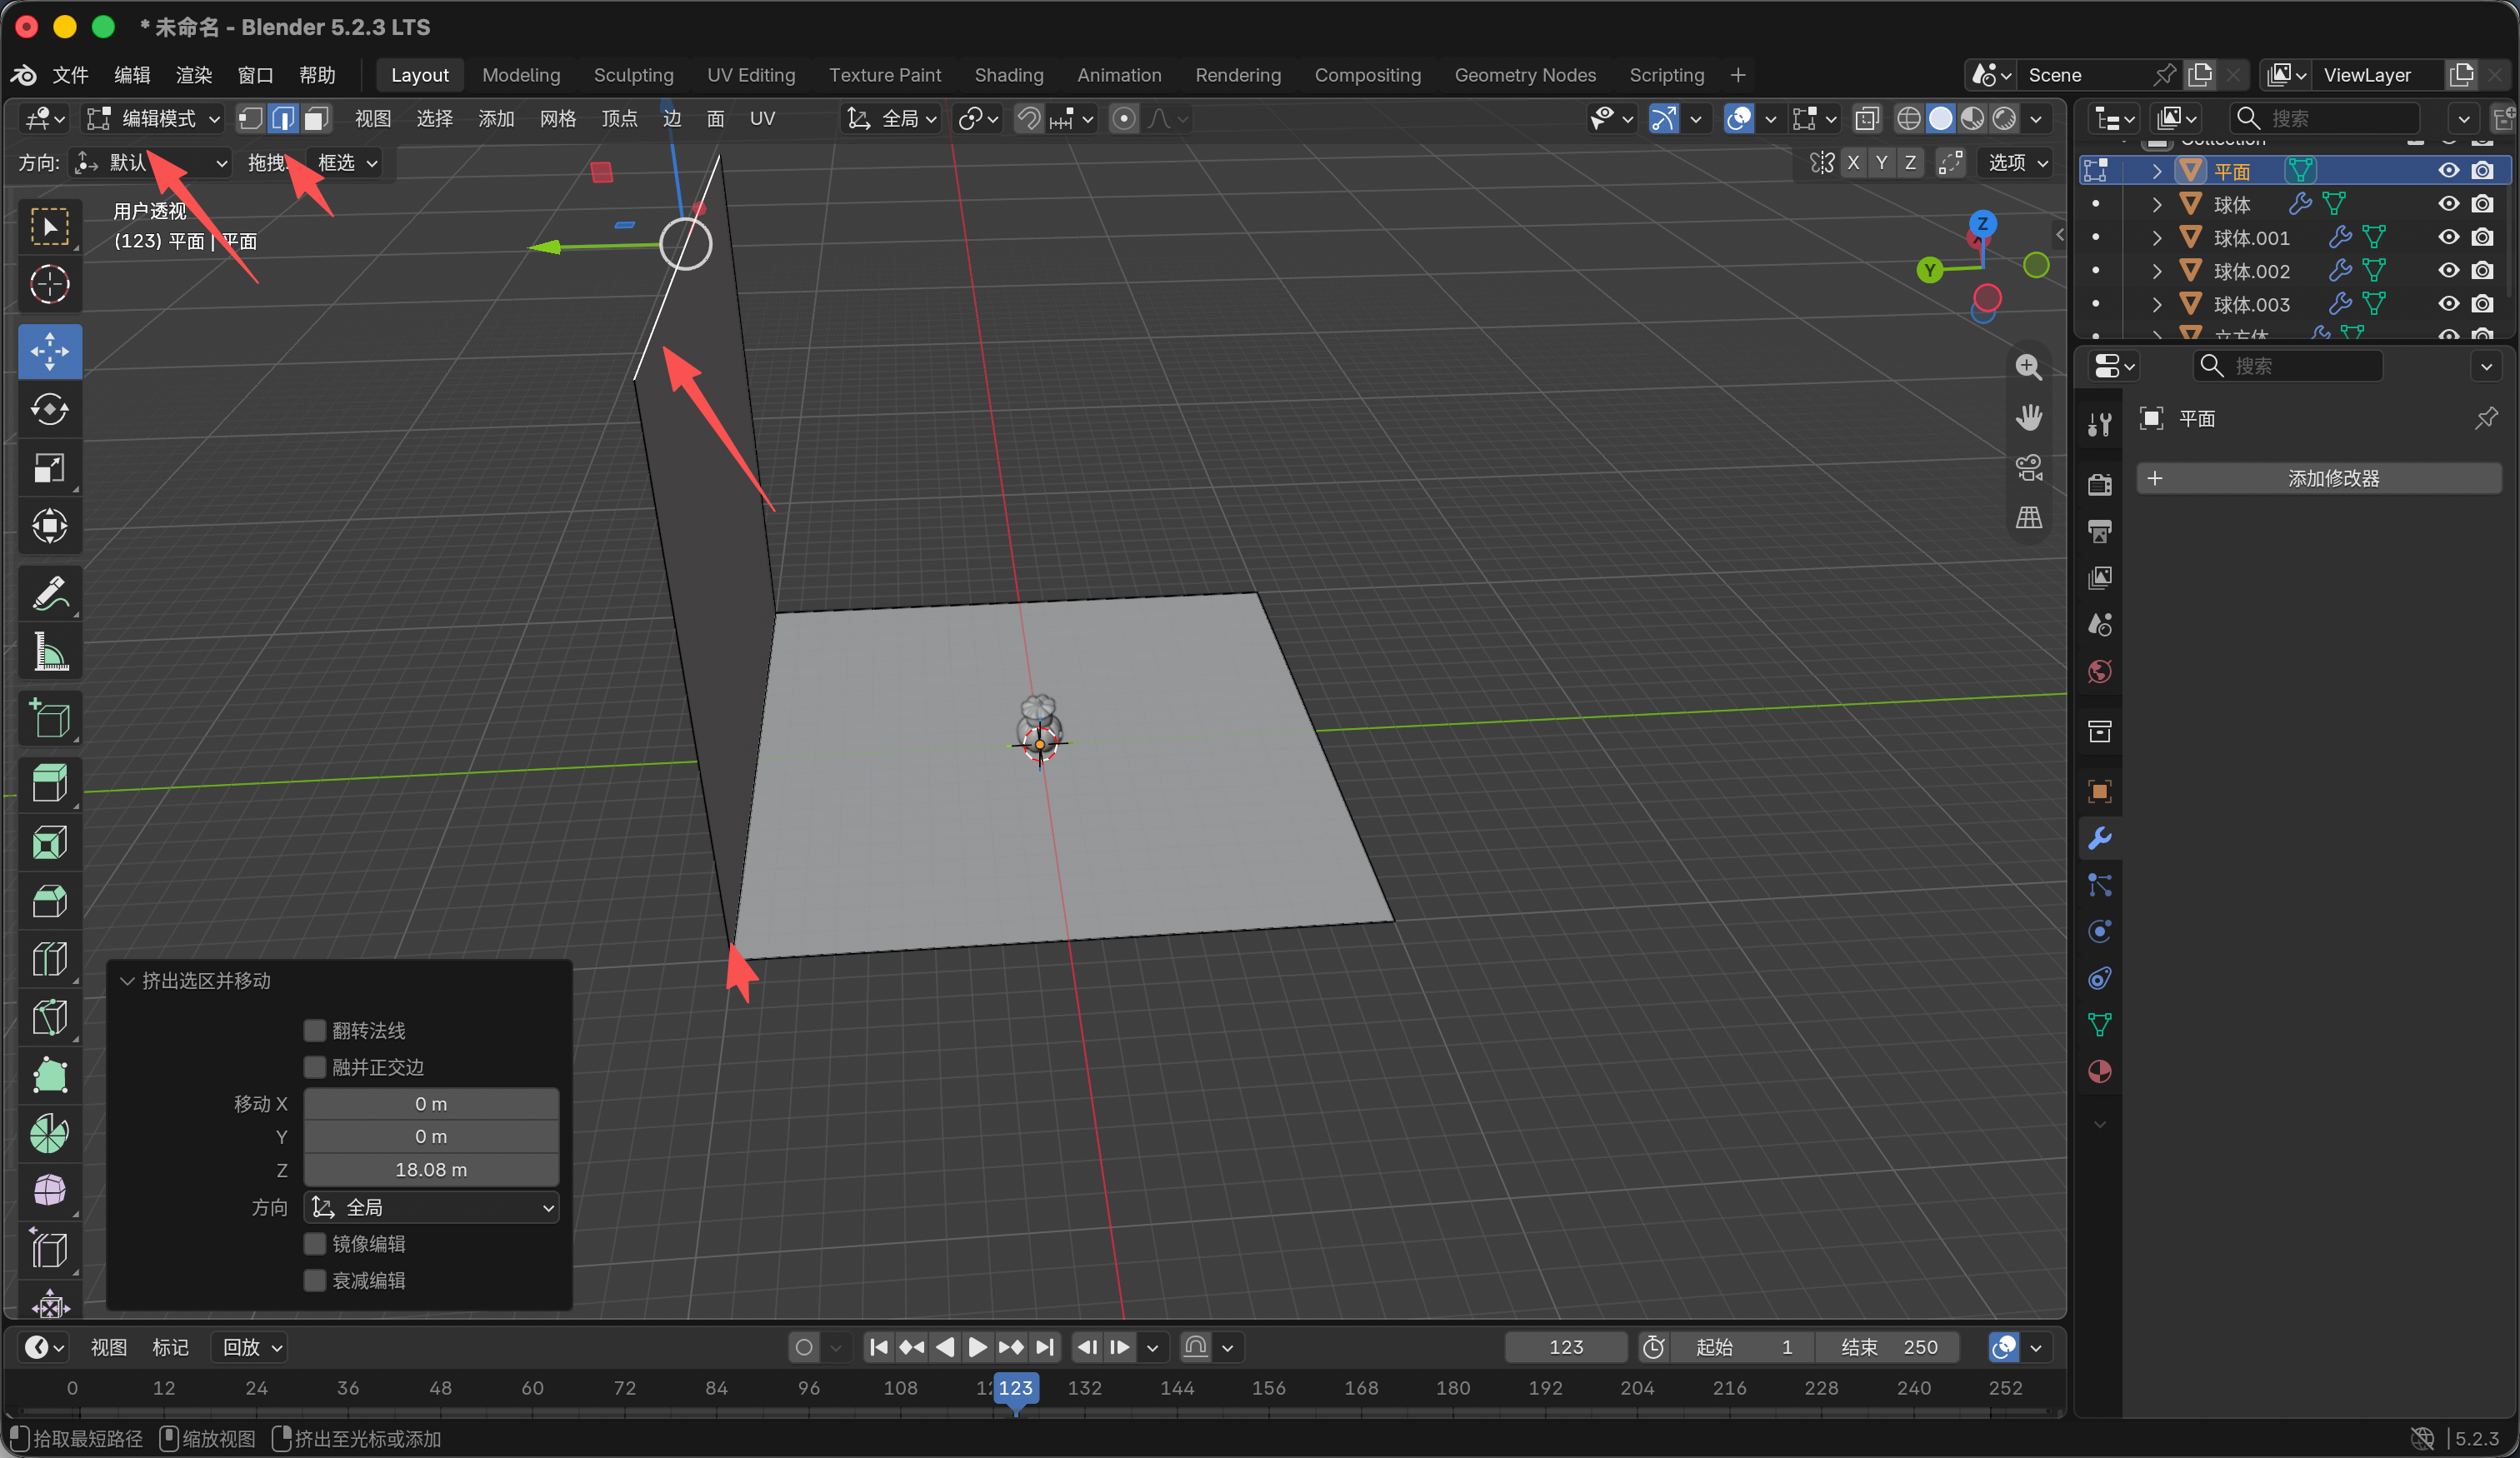Click the pan view hand icon
Screen dimensions: 2520x1458
[2028, 417]
